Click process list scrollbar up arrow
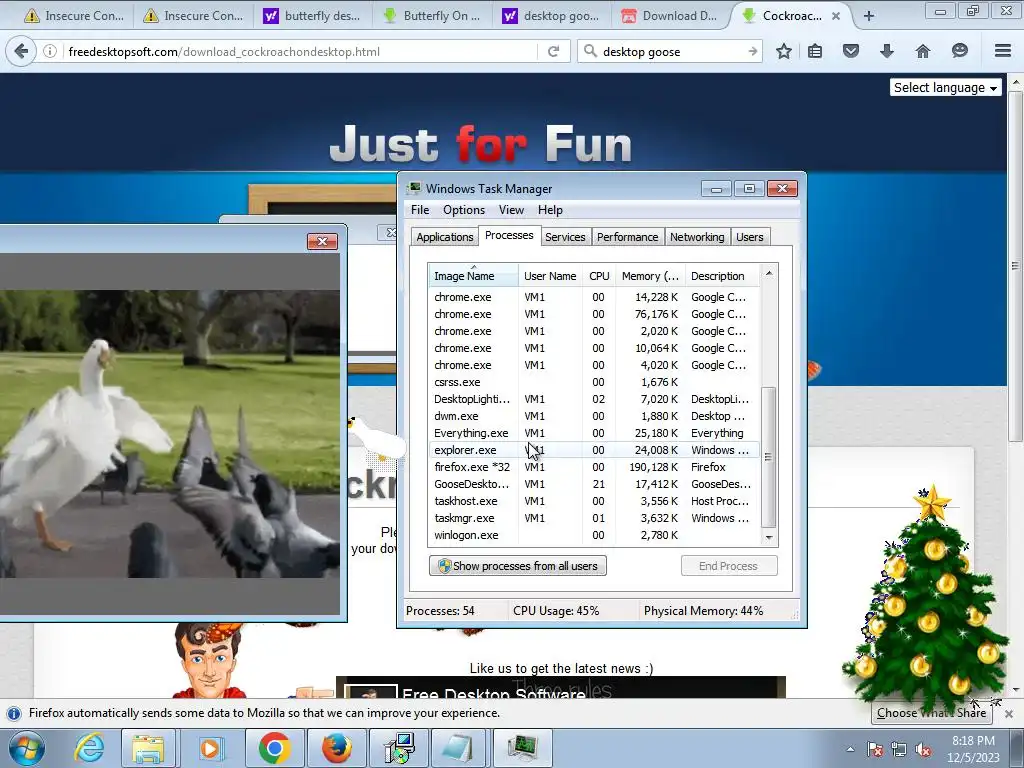 coord(769,273)
